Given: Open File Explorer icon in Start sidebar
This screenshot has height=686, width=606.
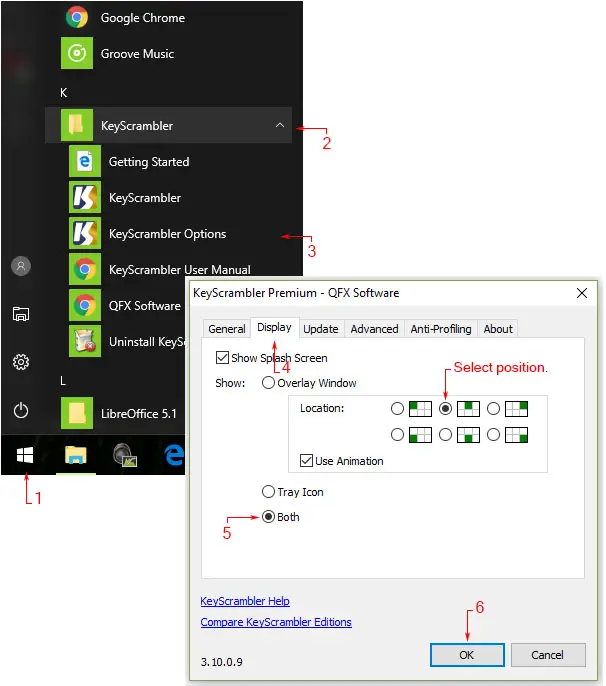Looking at the screenshot, I should pos(21,314).
